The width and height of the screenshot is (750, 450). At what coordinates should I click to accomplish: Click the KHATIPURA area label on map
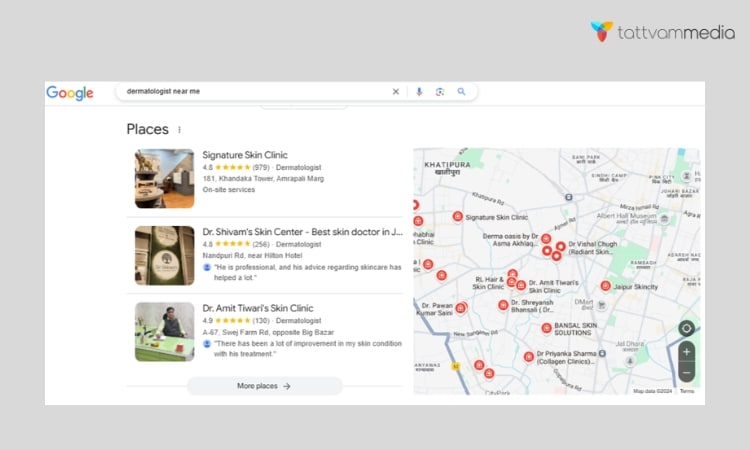[447, 168]
